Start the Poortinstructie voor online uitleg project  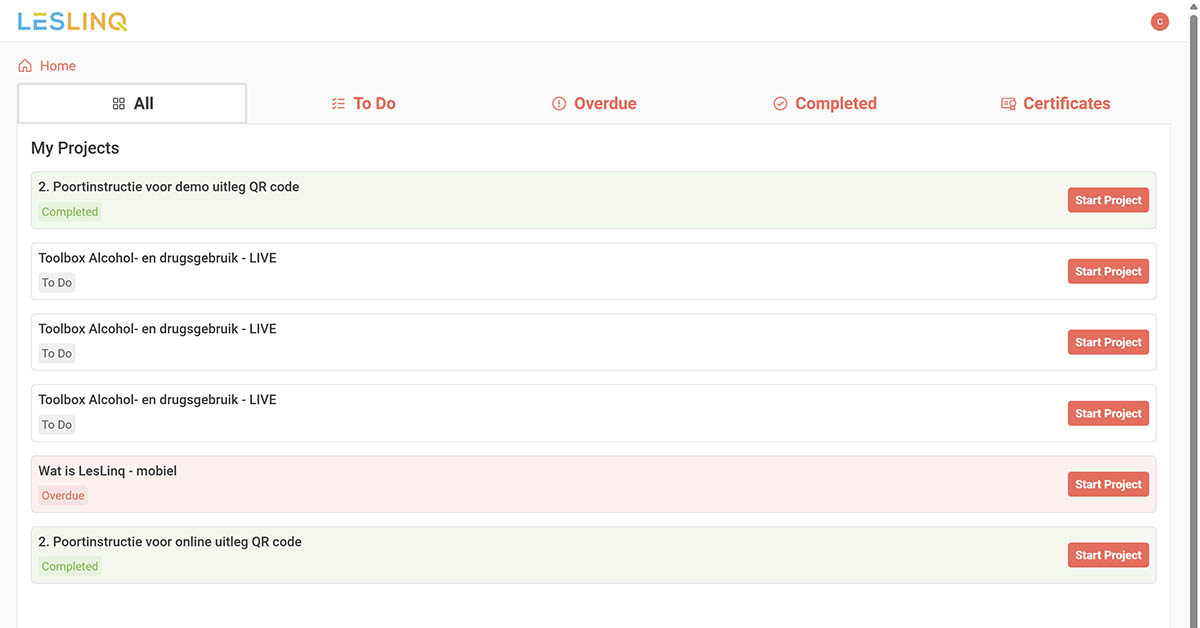[x=1108, y=555]
